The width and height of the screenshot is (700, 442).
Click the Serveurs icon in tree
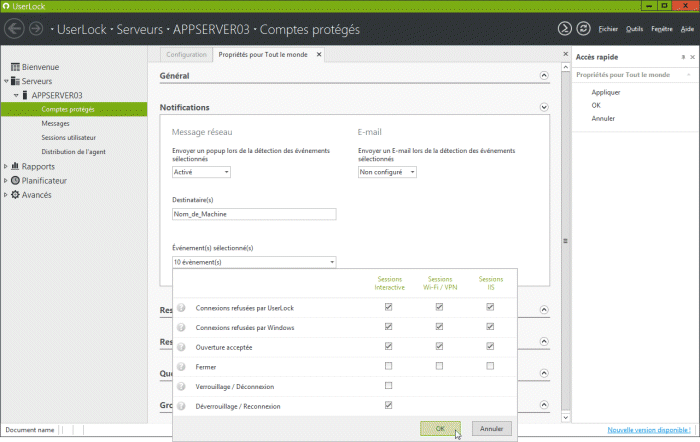pos(15,81)
